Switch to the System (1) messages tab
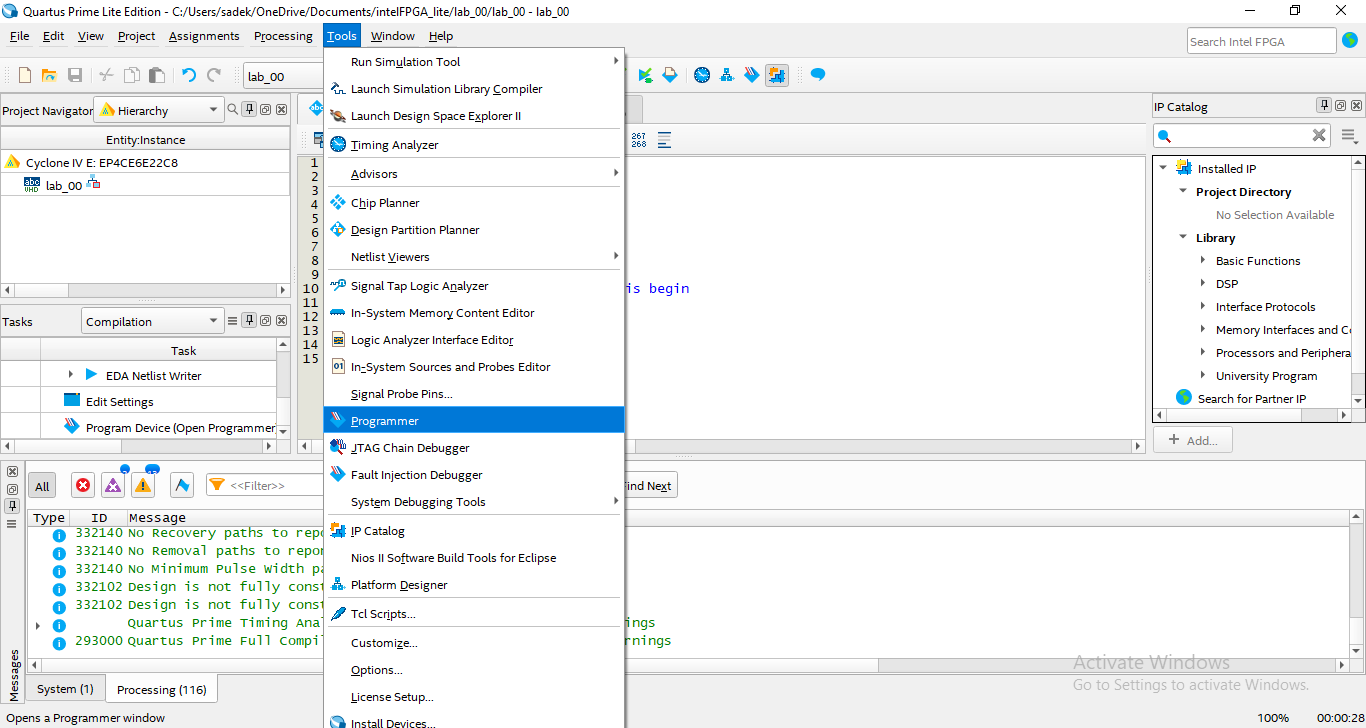 (65, 689)
